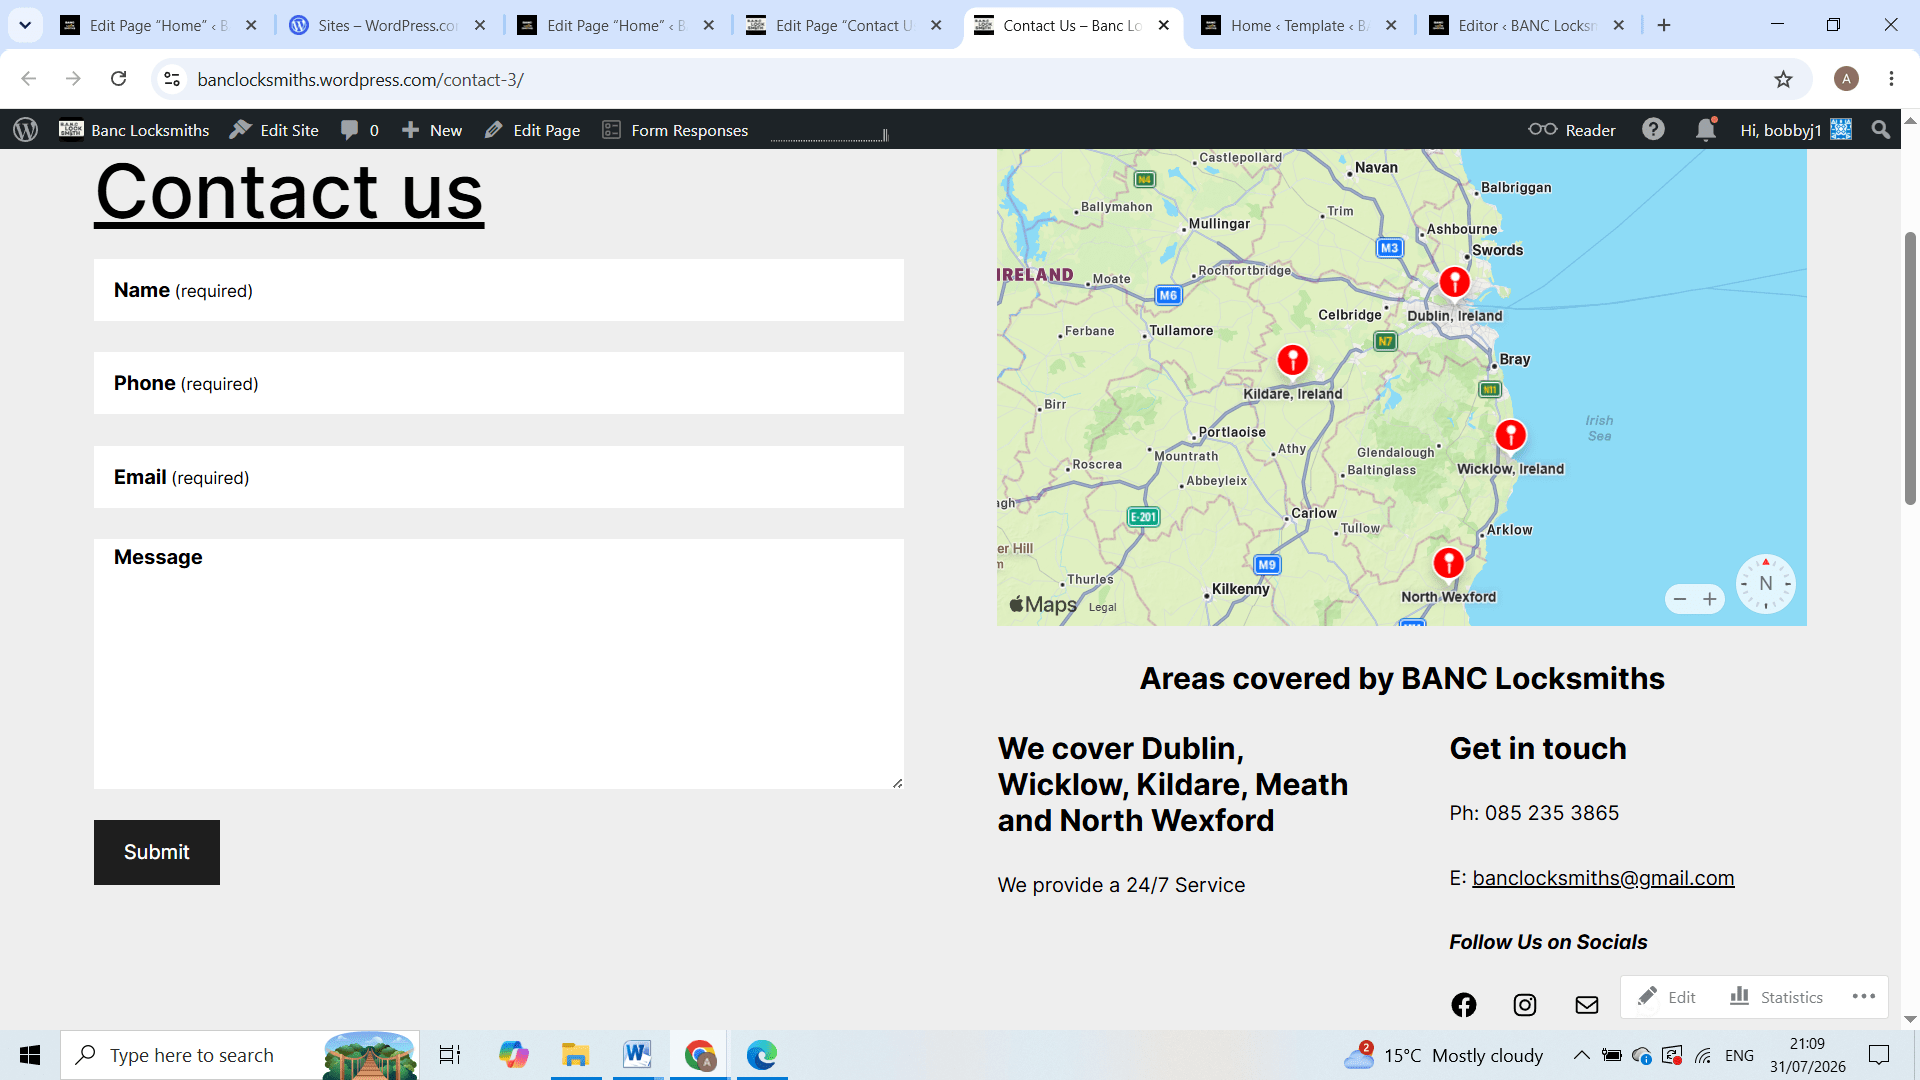Screen dimensions: 1920x1080
Task: Open Task View on the taskbar
Action: 450,1055
